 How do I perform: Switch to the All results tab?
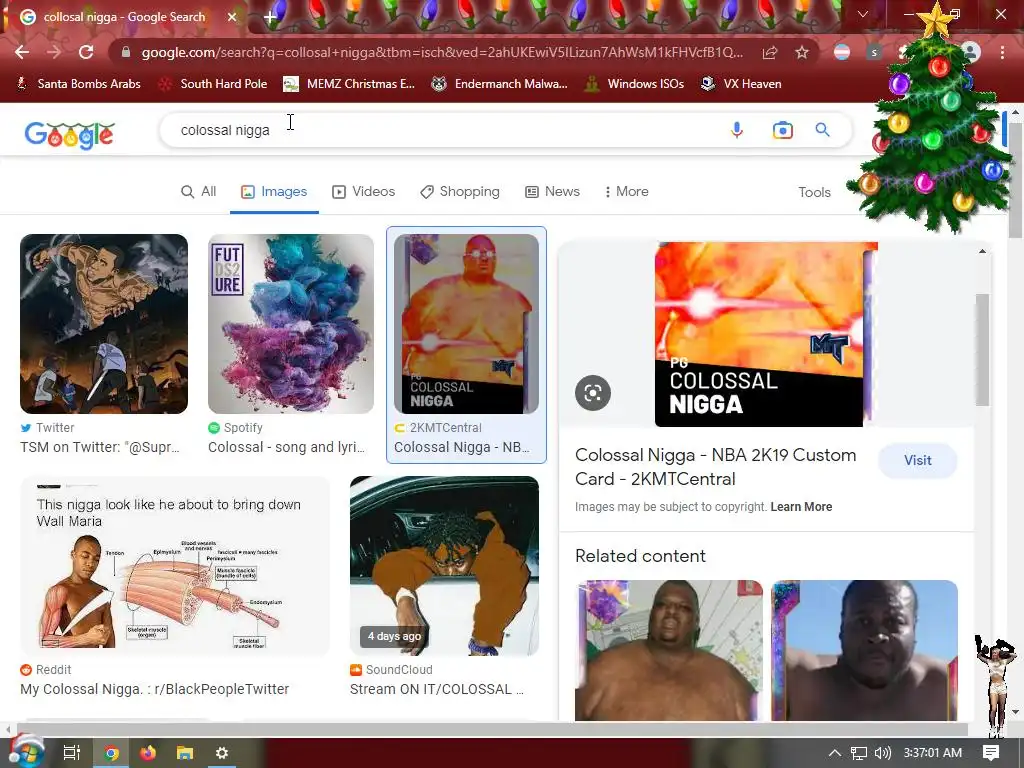click(199, 191)
